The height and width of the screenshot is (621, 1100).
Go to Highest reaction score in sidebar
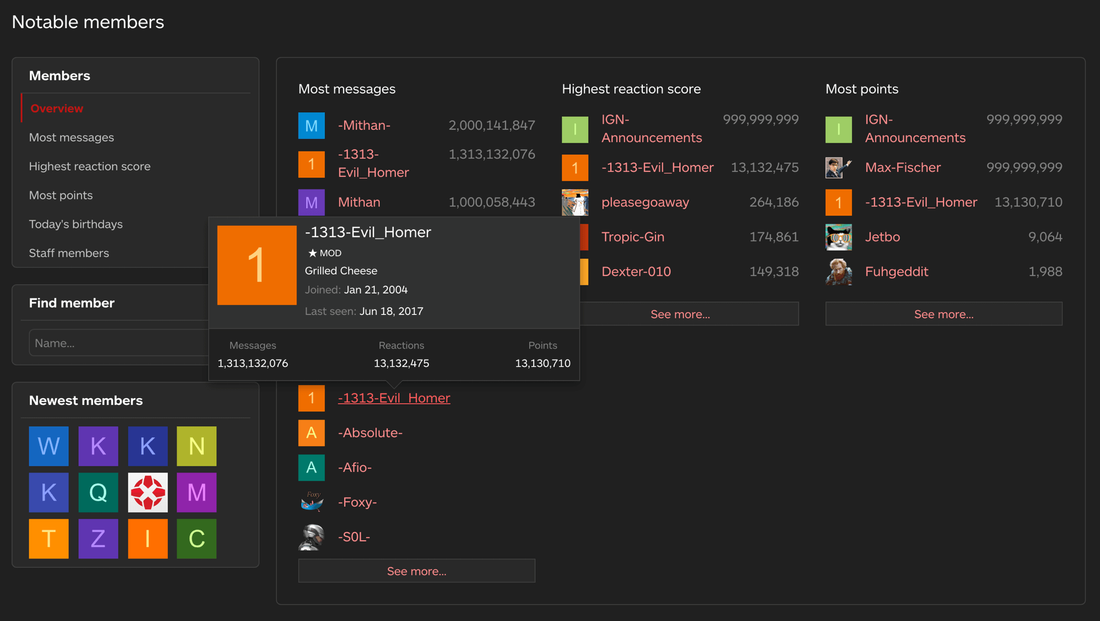coord(90,167)
